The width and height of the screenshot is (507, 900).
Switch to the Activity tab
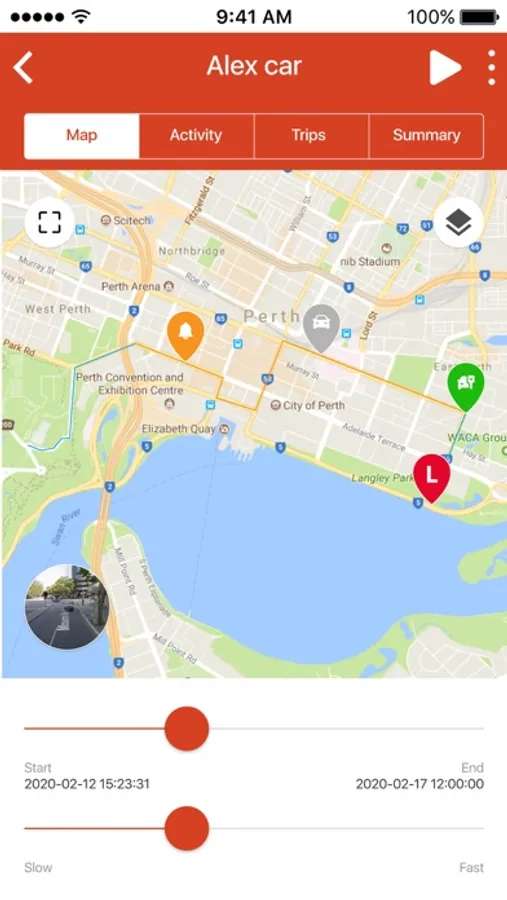point(196,135)
